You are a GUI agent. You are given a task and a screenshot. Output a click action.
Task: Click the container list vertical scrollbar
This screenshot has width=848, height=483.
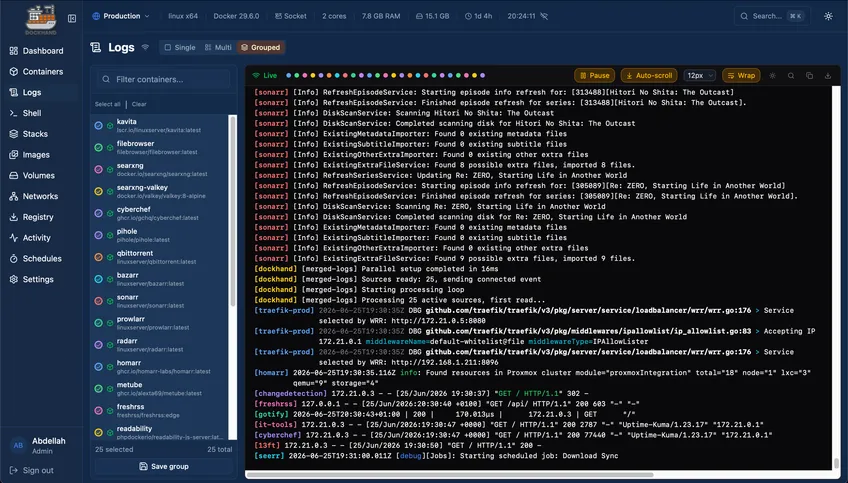233,211
